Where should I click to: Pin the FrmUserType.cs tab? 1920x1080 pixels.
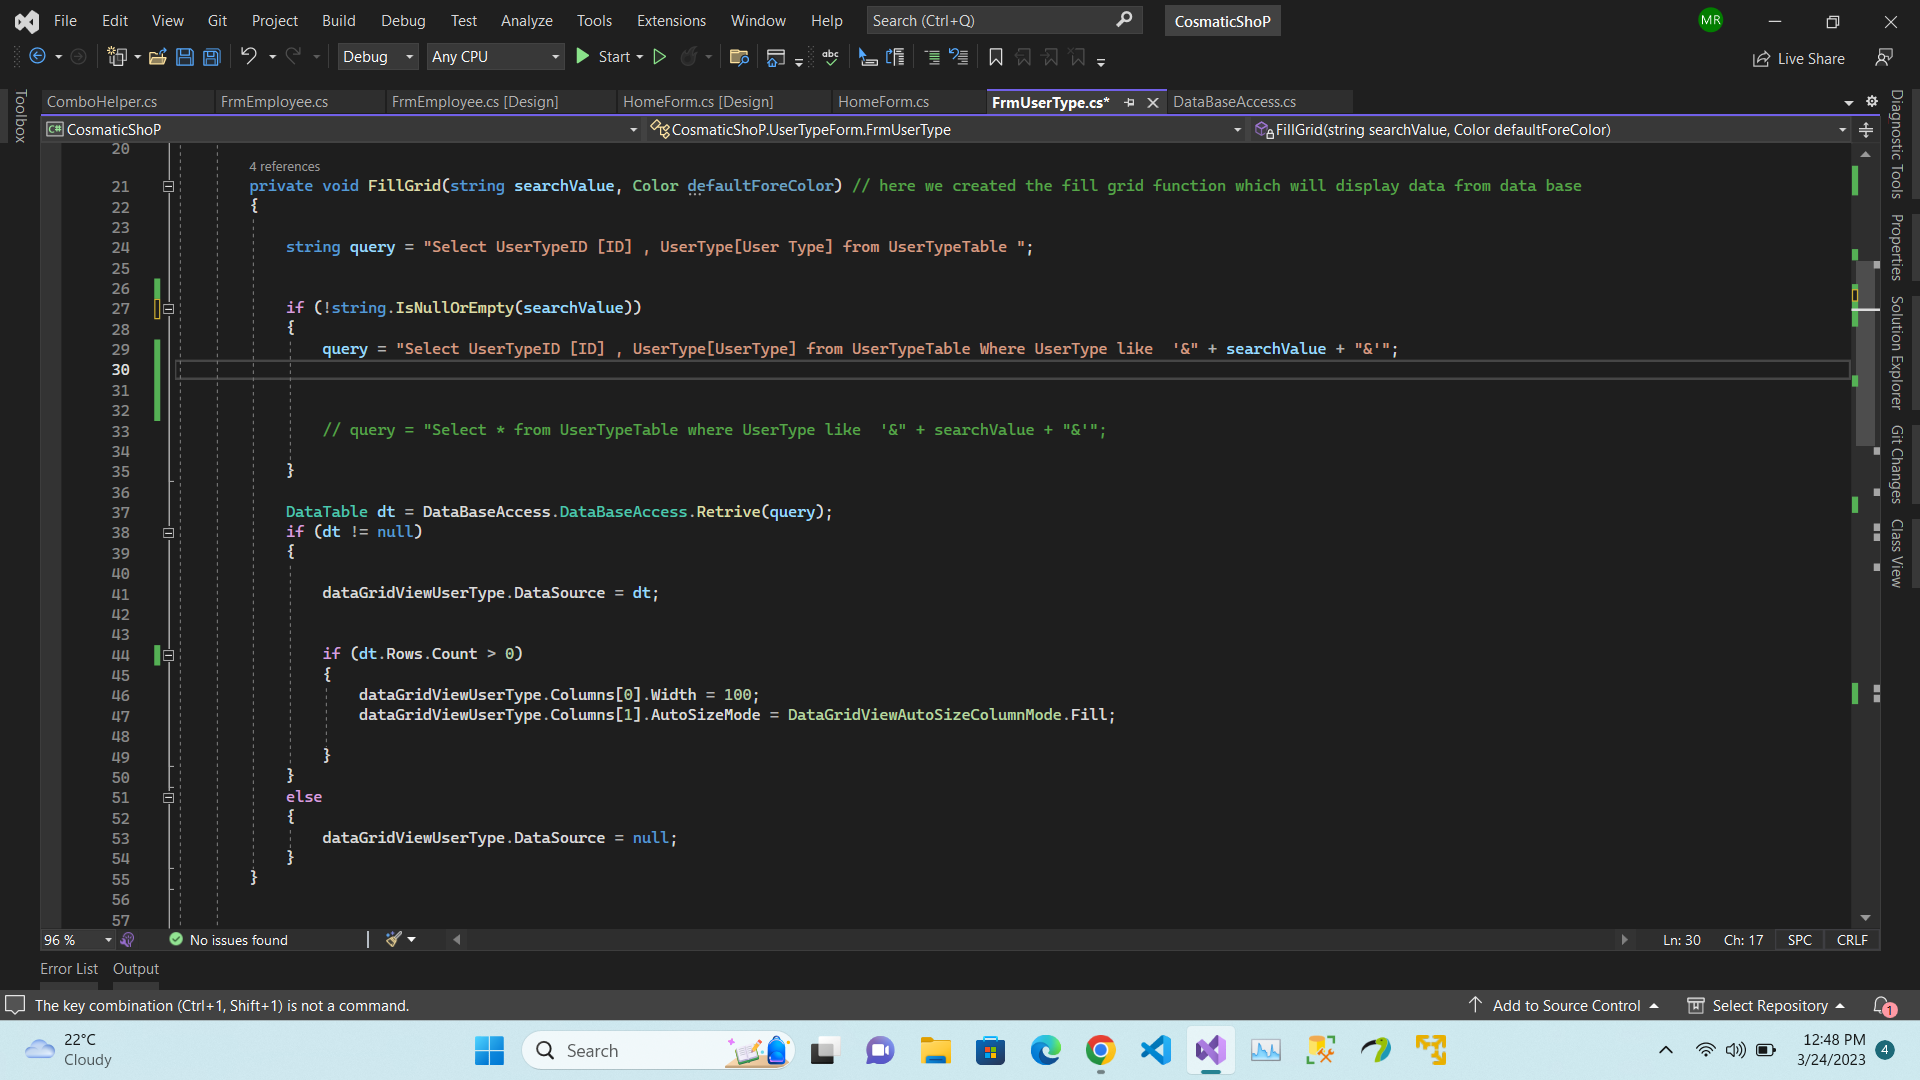coord(1129,102)
